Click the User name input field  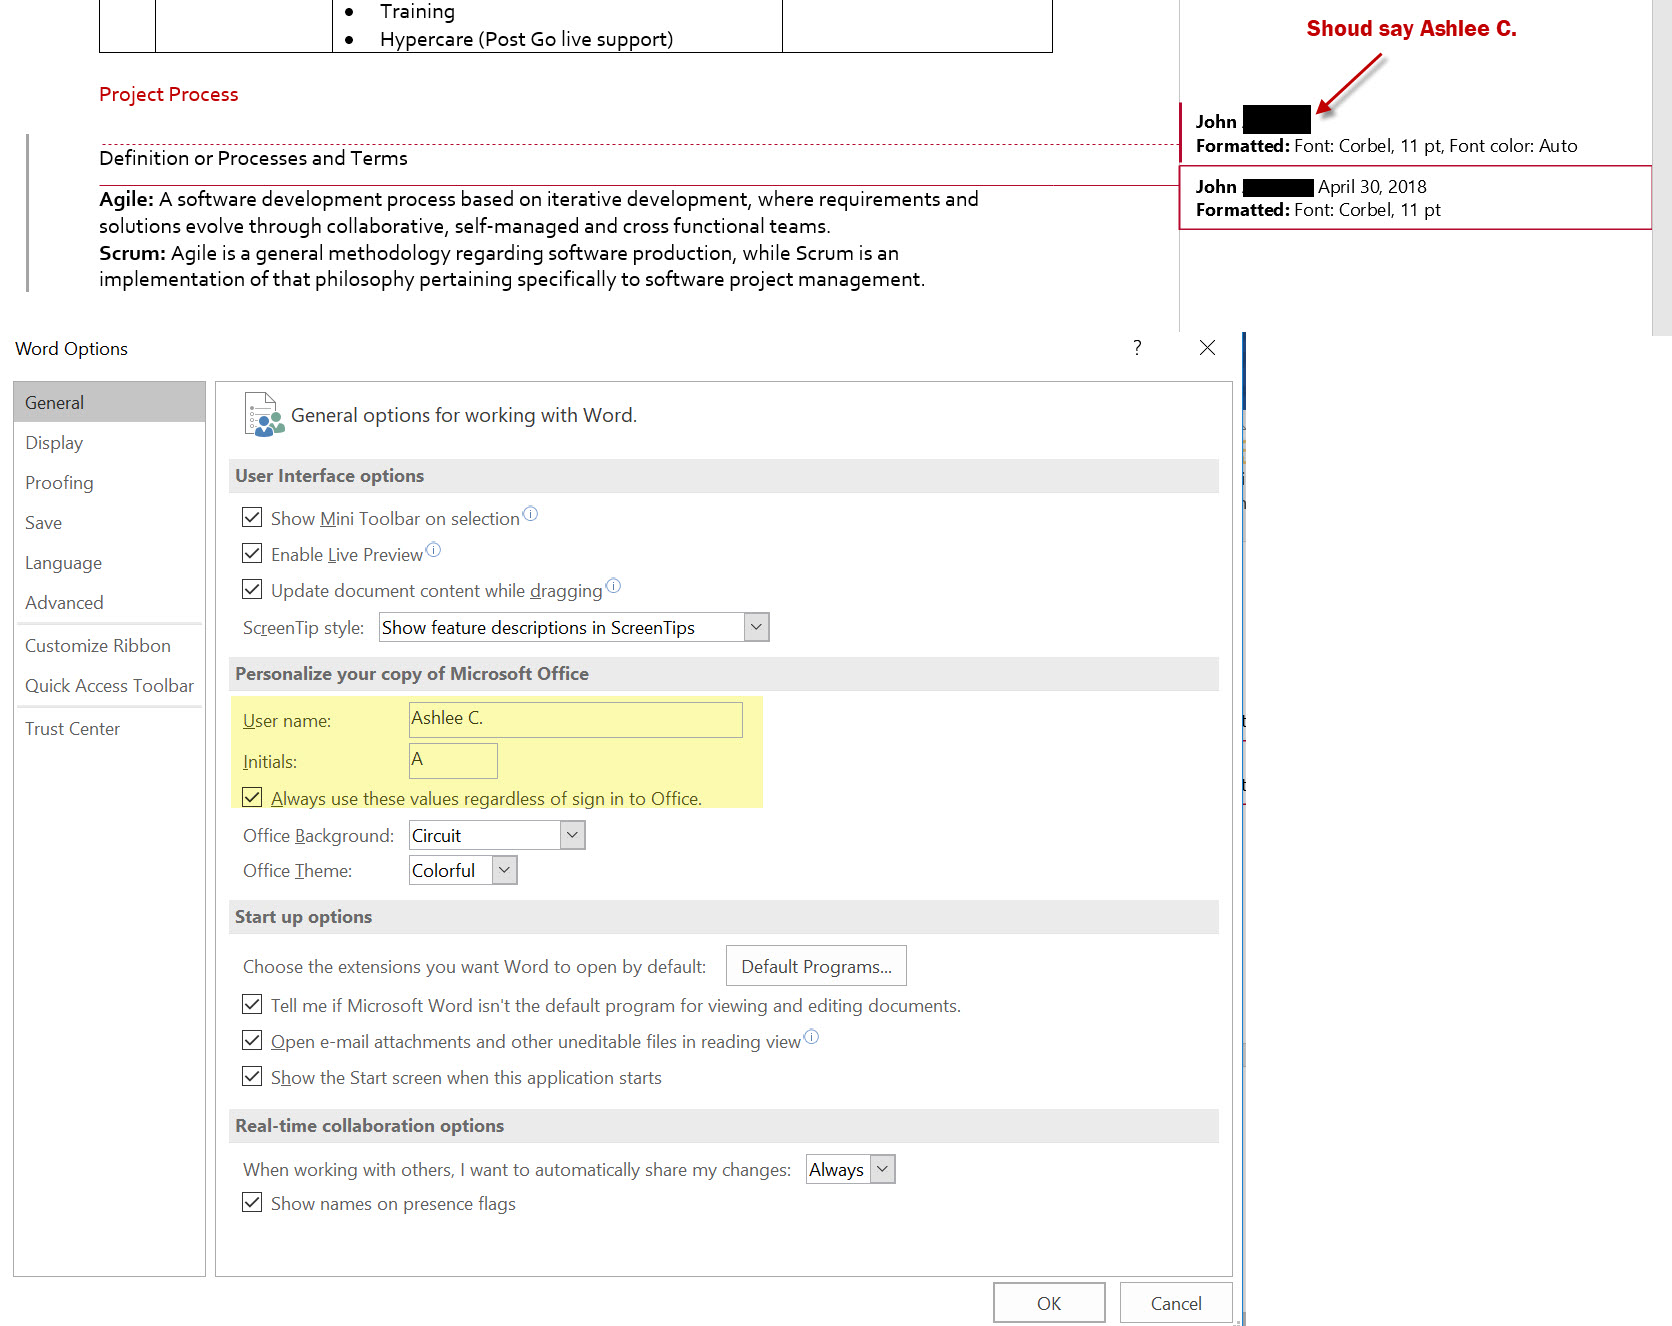coord(576,719)
